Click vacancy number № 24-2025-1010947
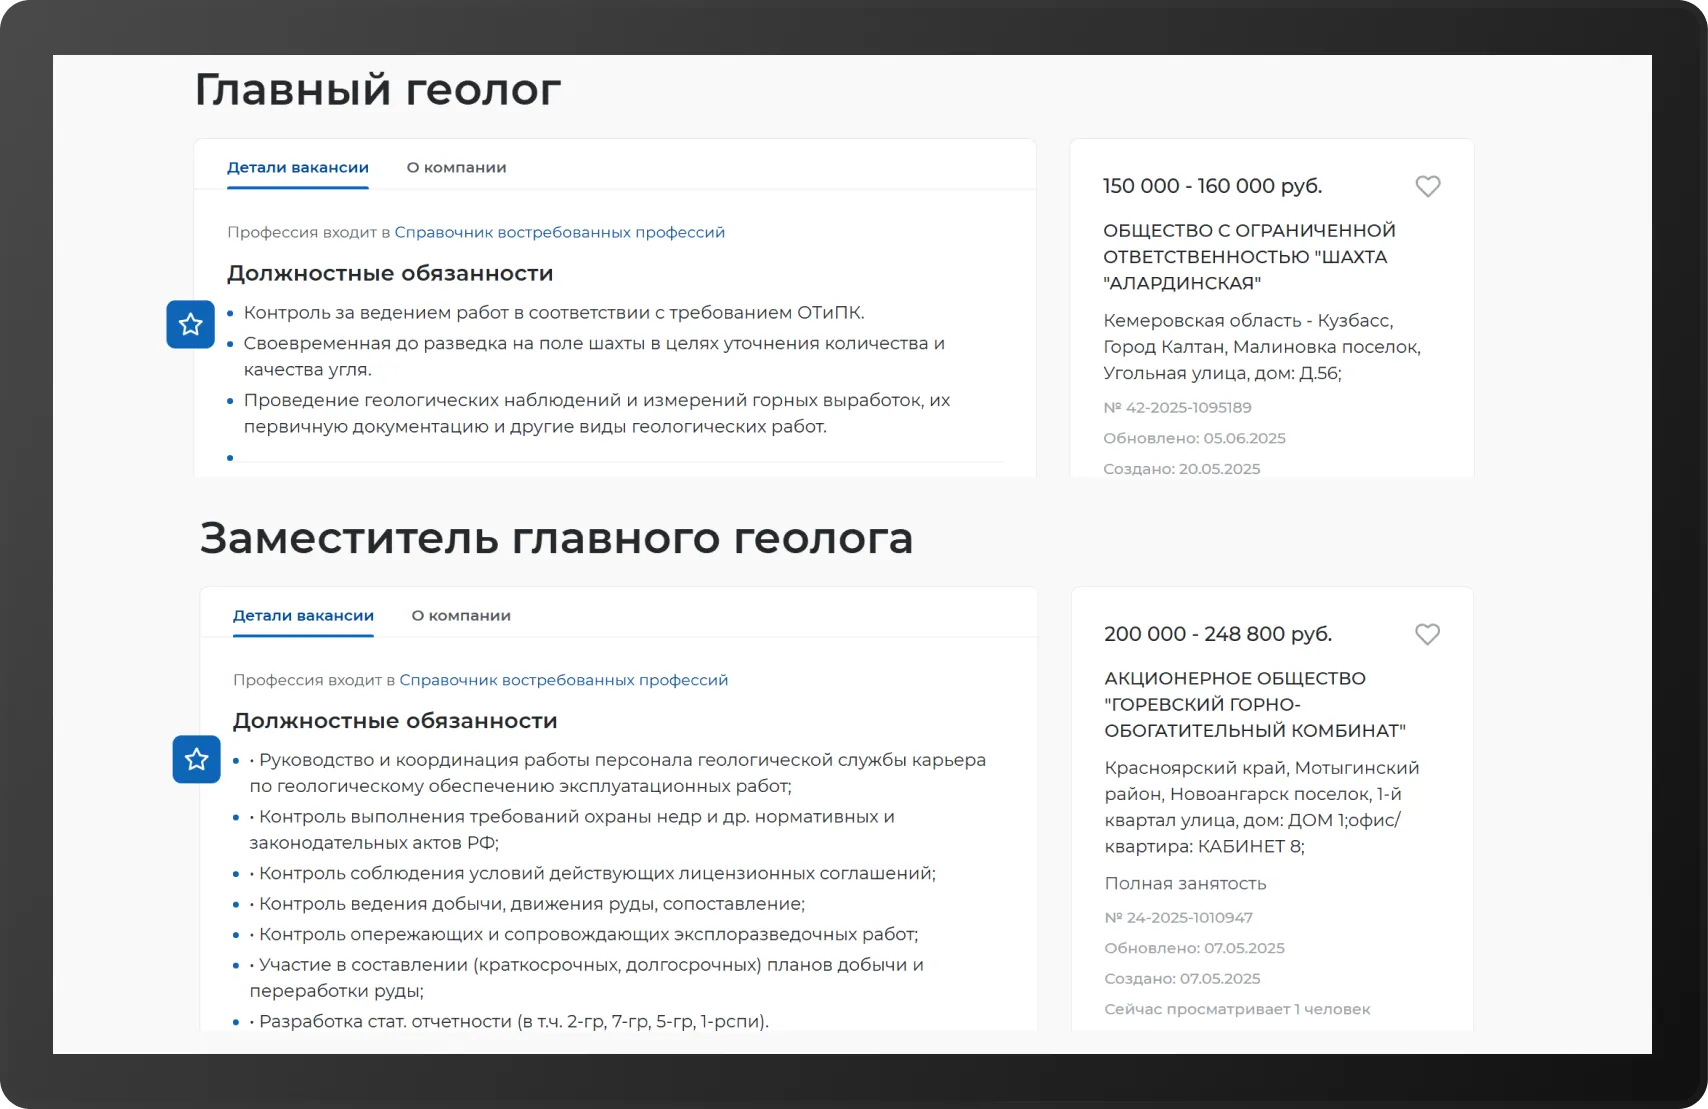1708x1109 pixels. pyautogui.click(x=1178, y=917)
